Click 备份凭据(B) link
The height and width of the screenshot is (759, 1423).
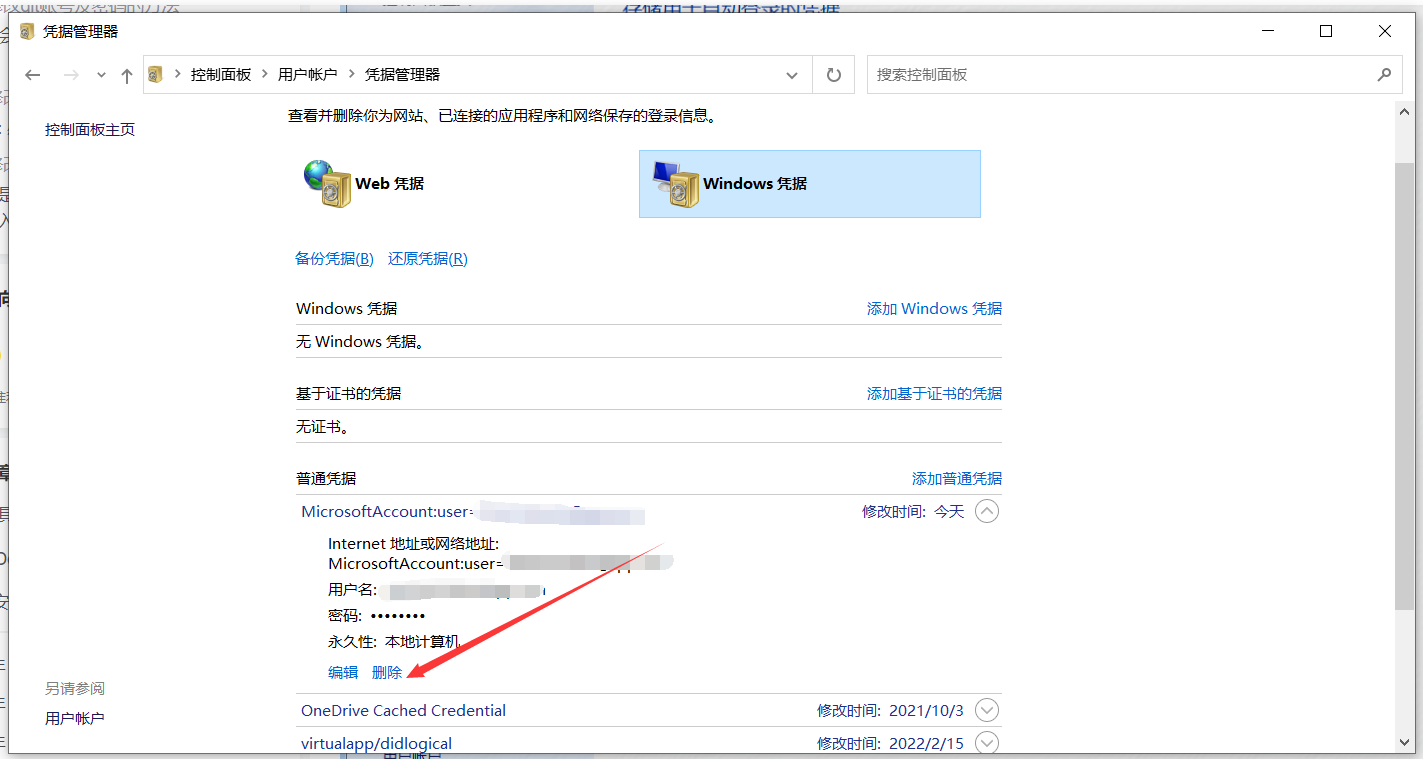click(x=334, y=259)
